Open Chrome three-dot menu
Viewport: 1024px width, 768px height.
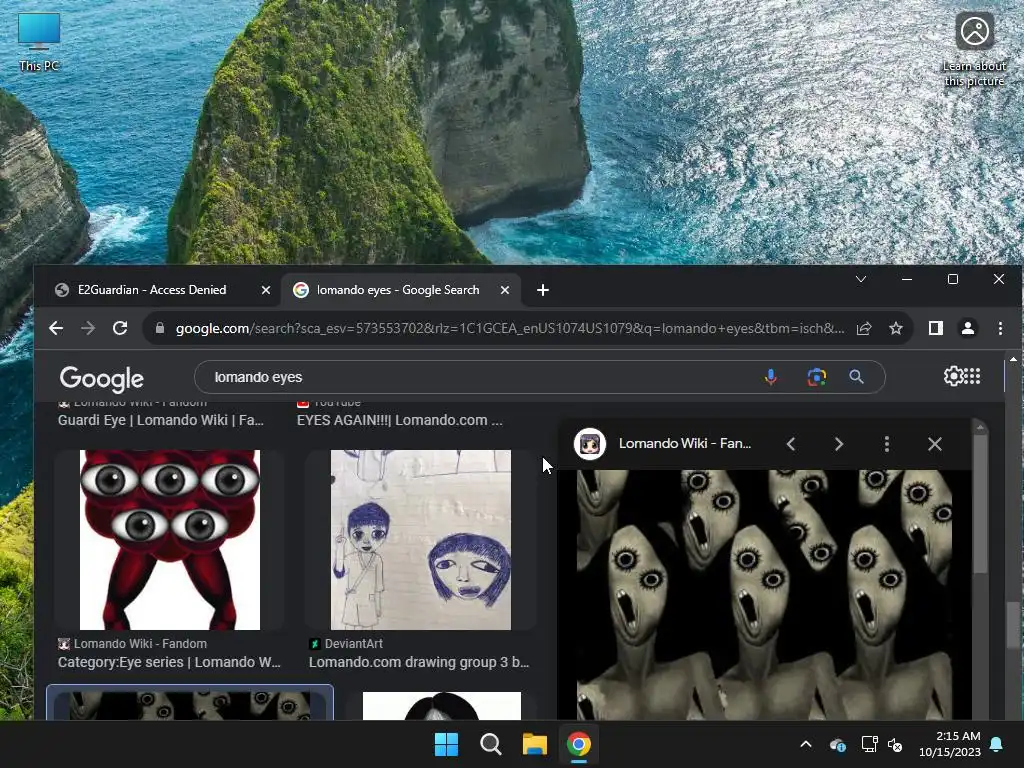click(x=1000, y=328)
